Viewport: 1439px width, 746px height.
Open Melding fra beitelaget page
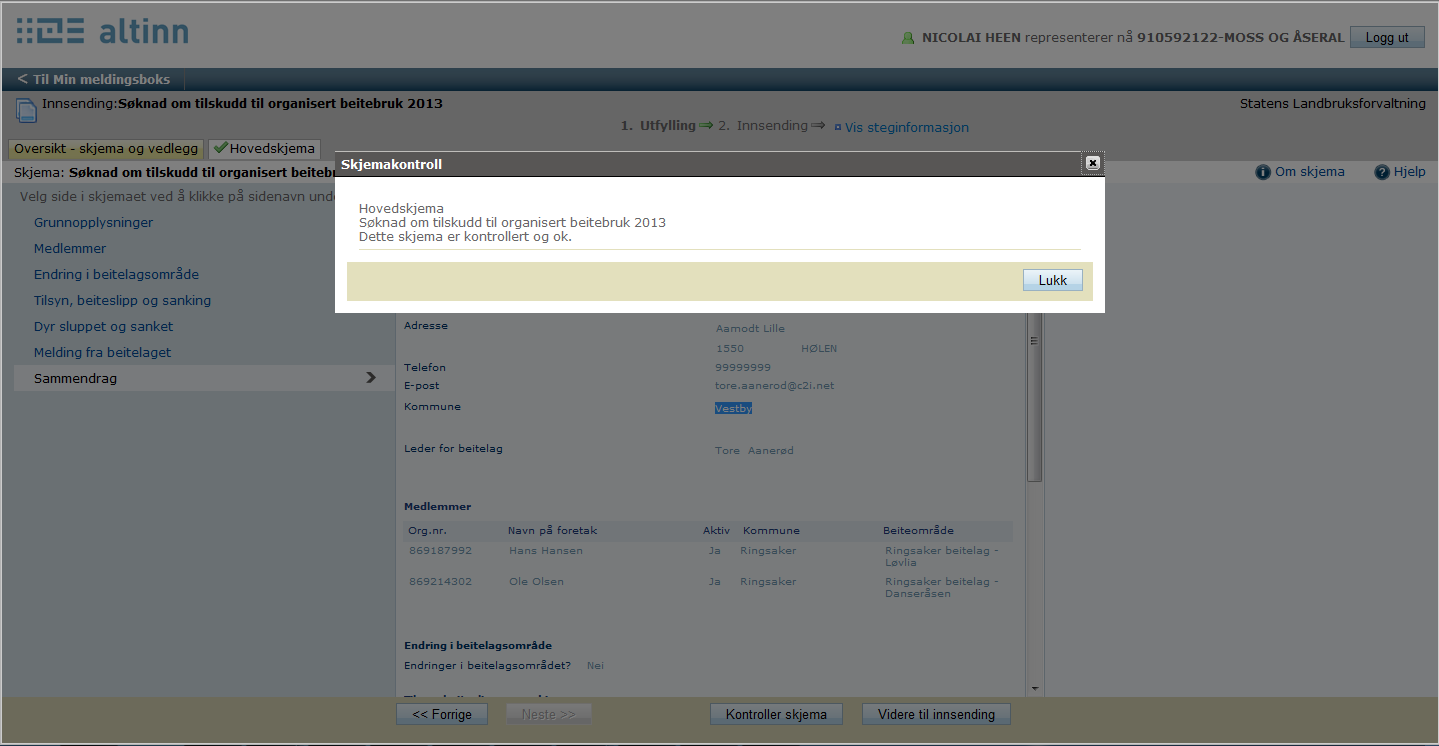click(x=102, y=352)
